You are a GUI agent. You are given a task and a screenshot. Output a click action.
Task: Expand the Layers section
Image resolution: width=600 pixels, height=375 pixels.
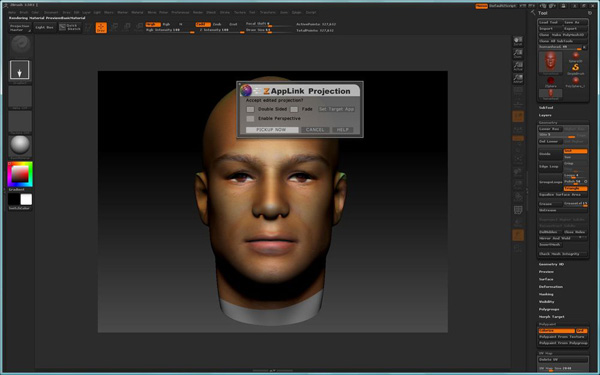545,115
